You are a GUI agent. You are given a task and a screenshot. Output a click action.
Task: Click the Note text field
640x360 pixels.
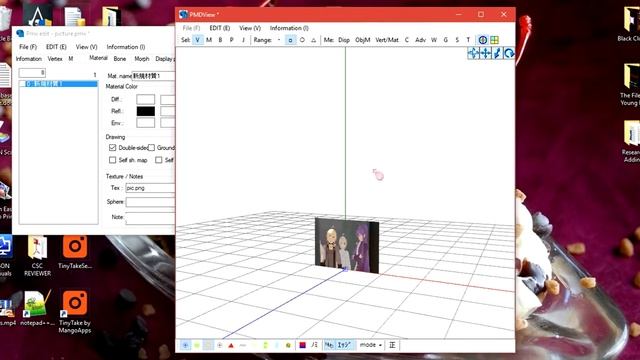(x=150, y=218)
